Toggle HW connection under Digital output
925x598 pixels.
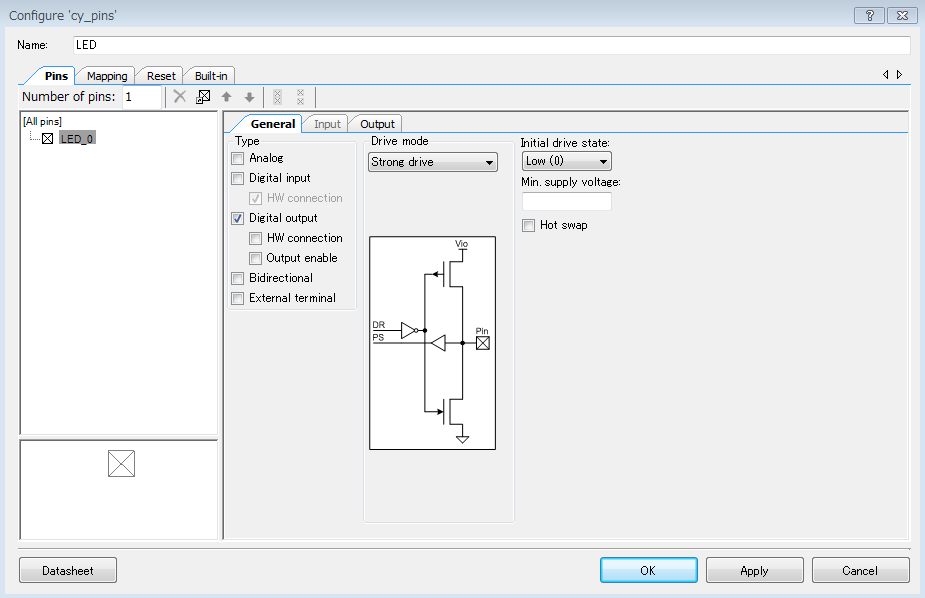255,239
